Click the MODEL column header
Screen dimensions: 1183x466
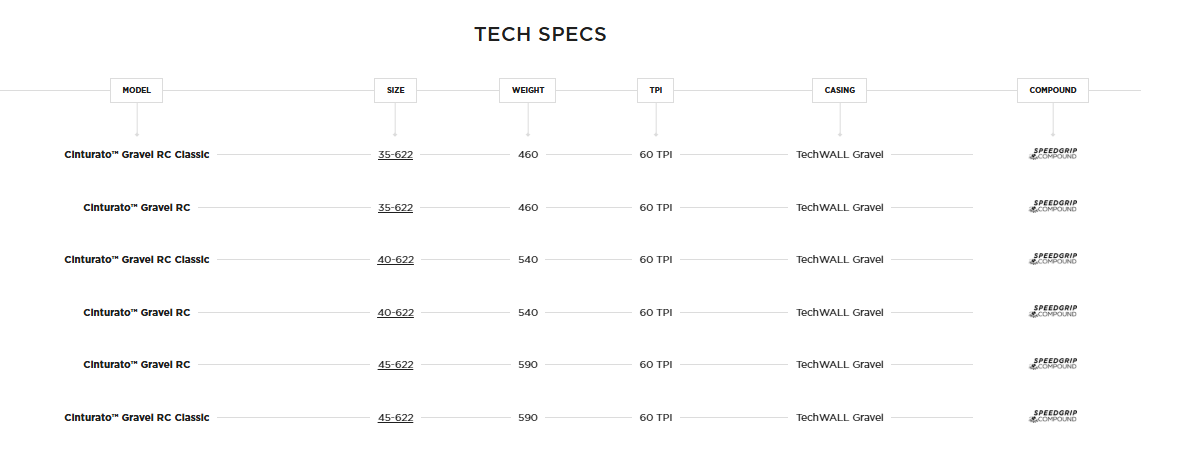click(x=136, y=90)
